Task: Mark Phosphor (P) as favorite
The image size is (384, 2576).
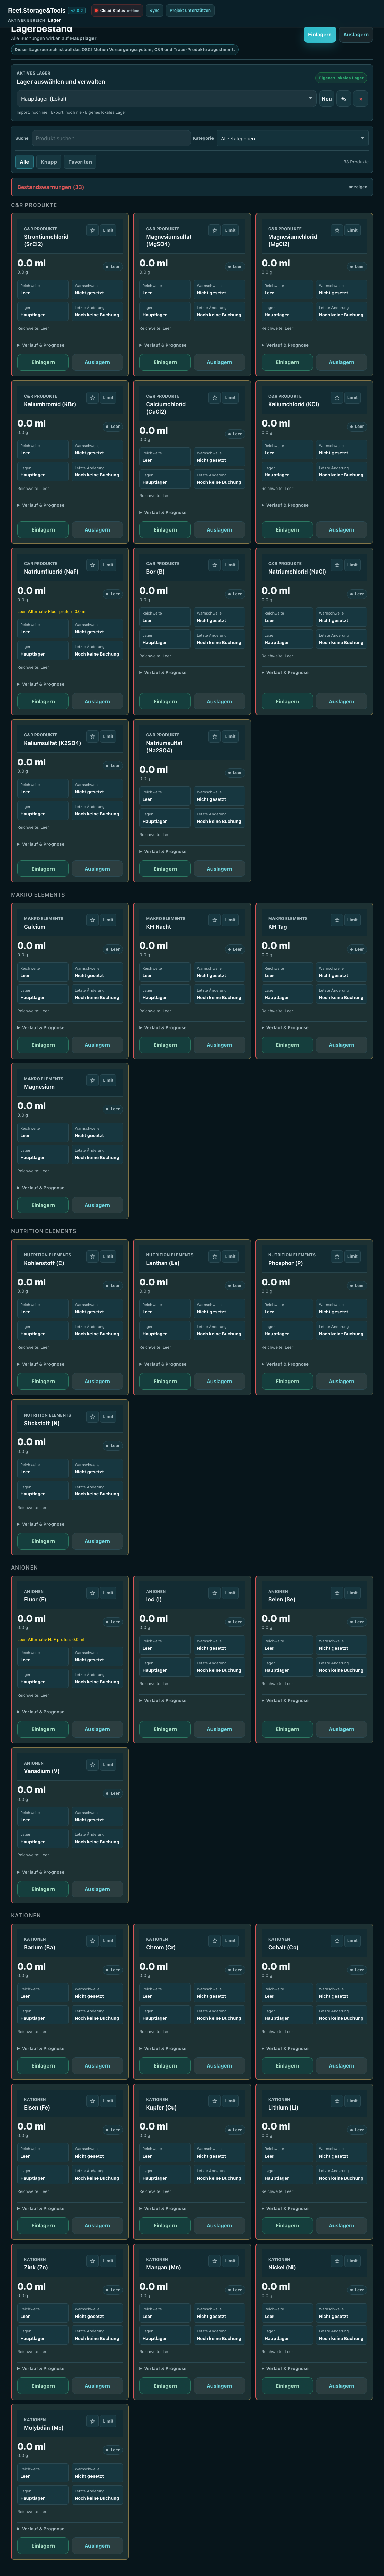Action: pyautogui.click(x=337, y=1256)
